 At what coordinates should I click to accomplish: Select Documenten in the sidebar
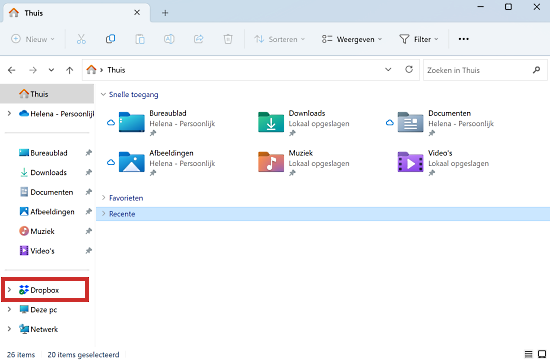pos(46,192)
